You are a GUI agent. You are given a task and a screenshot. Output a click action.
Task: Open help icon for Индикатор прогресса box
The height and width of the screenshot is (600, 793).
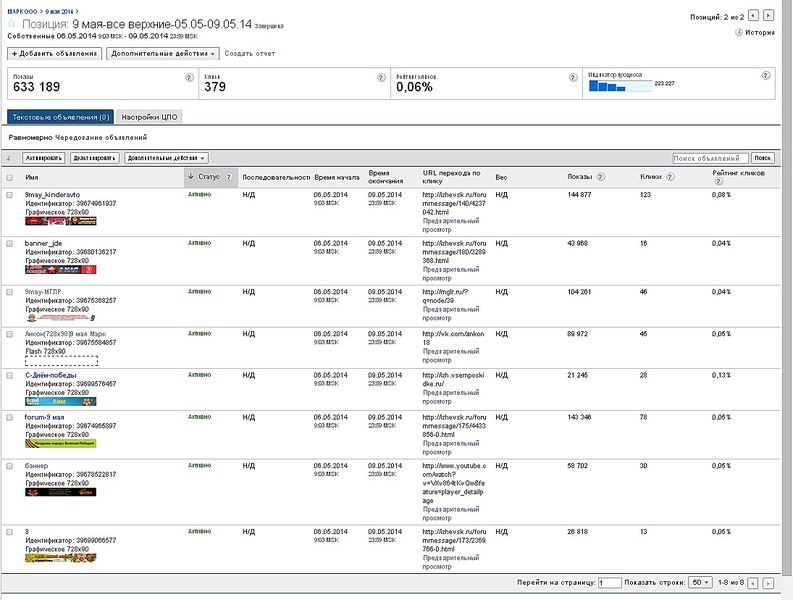pos(766,75)
